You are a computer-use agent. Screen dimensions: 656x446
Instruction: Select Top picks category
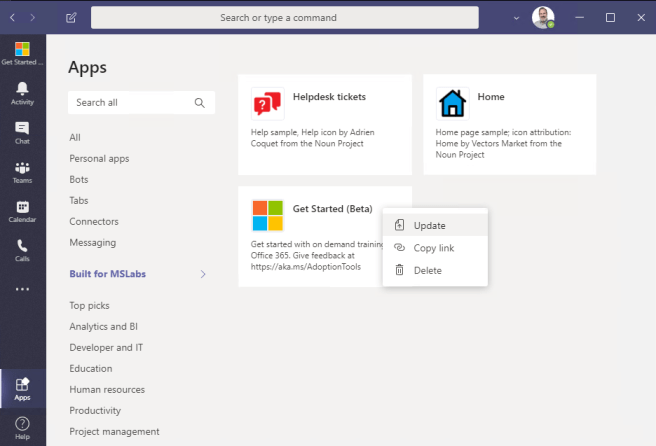point(89,305)
